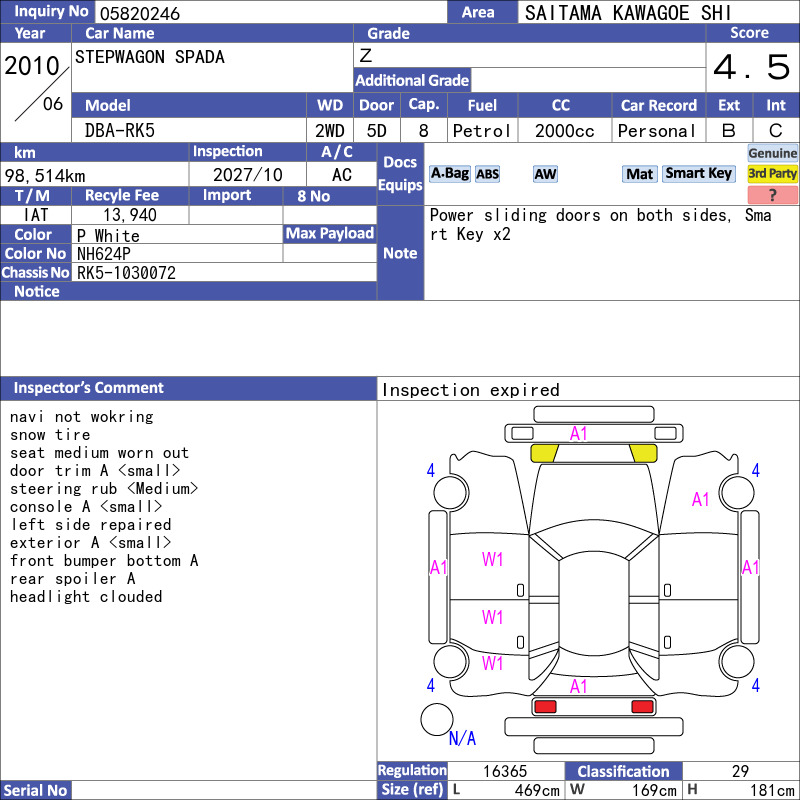Click the interior grade C
The image size is (800, 800).
(x=776, y=131)
